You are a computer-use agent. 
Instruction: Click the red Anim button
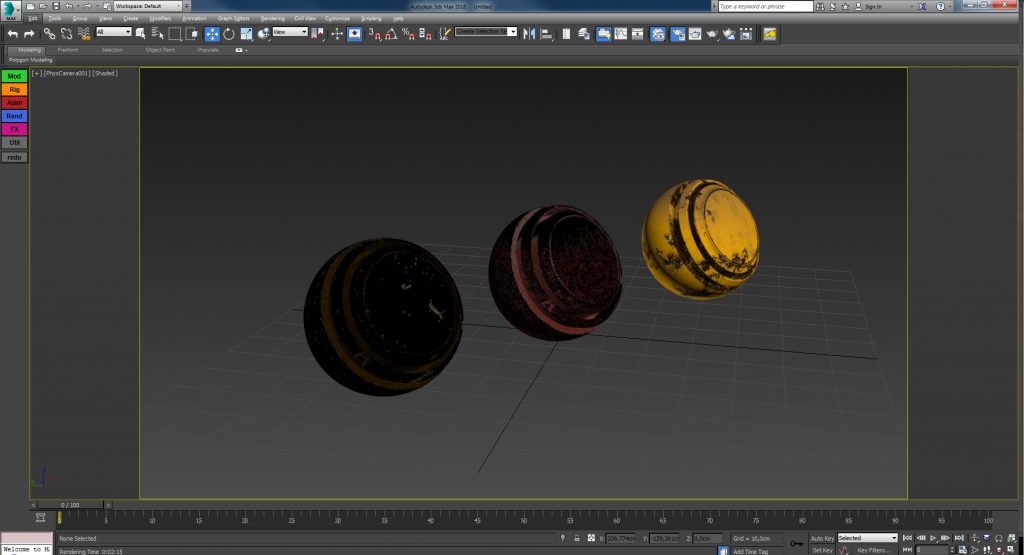(14, 103)
